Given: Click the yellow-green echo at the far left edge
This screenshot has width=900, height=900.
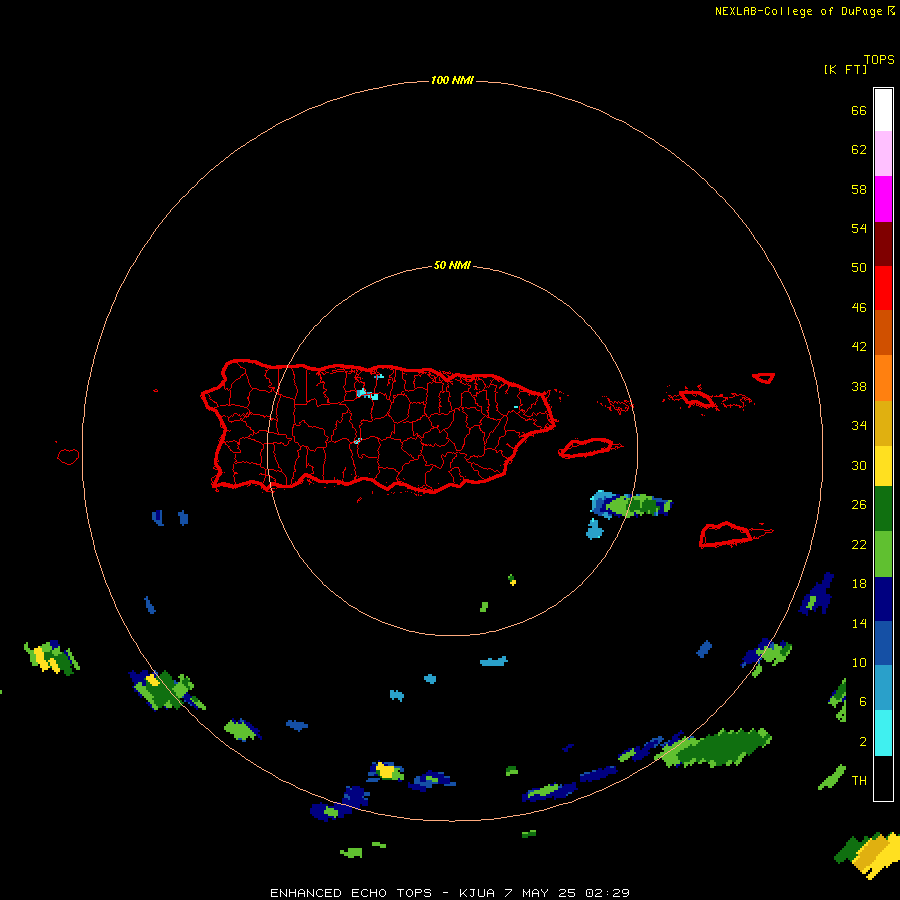Looking at the screenshot, I should (51, 657).
